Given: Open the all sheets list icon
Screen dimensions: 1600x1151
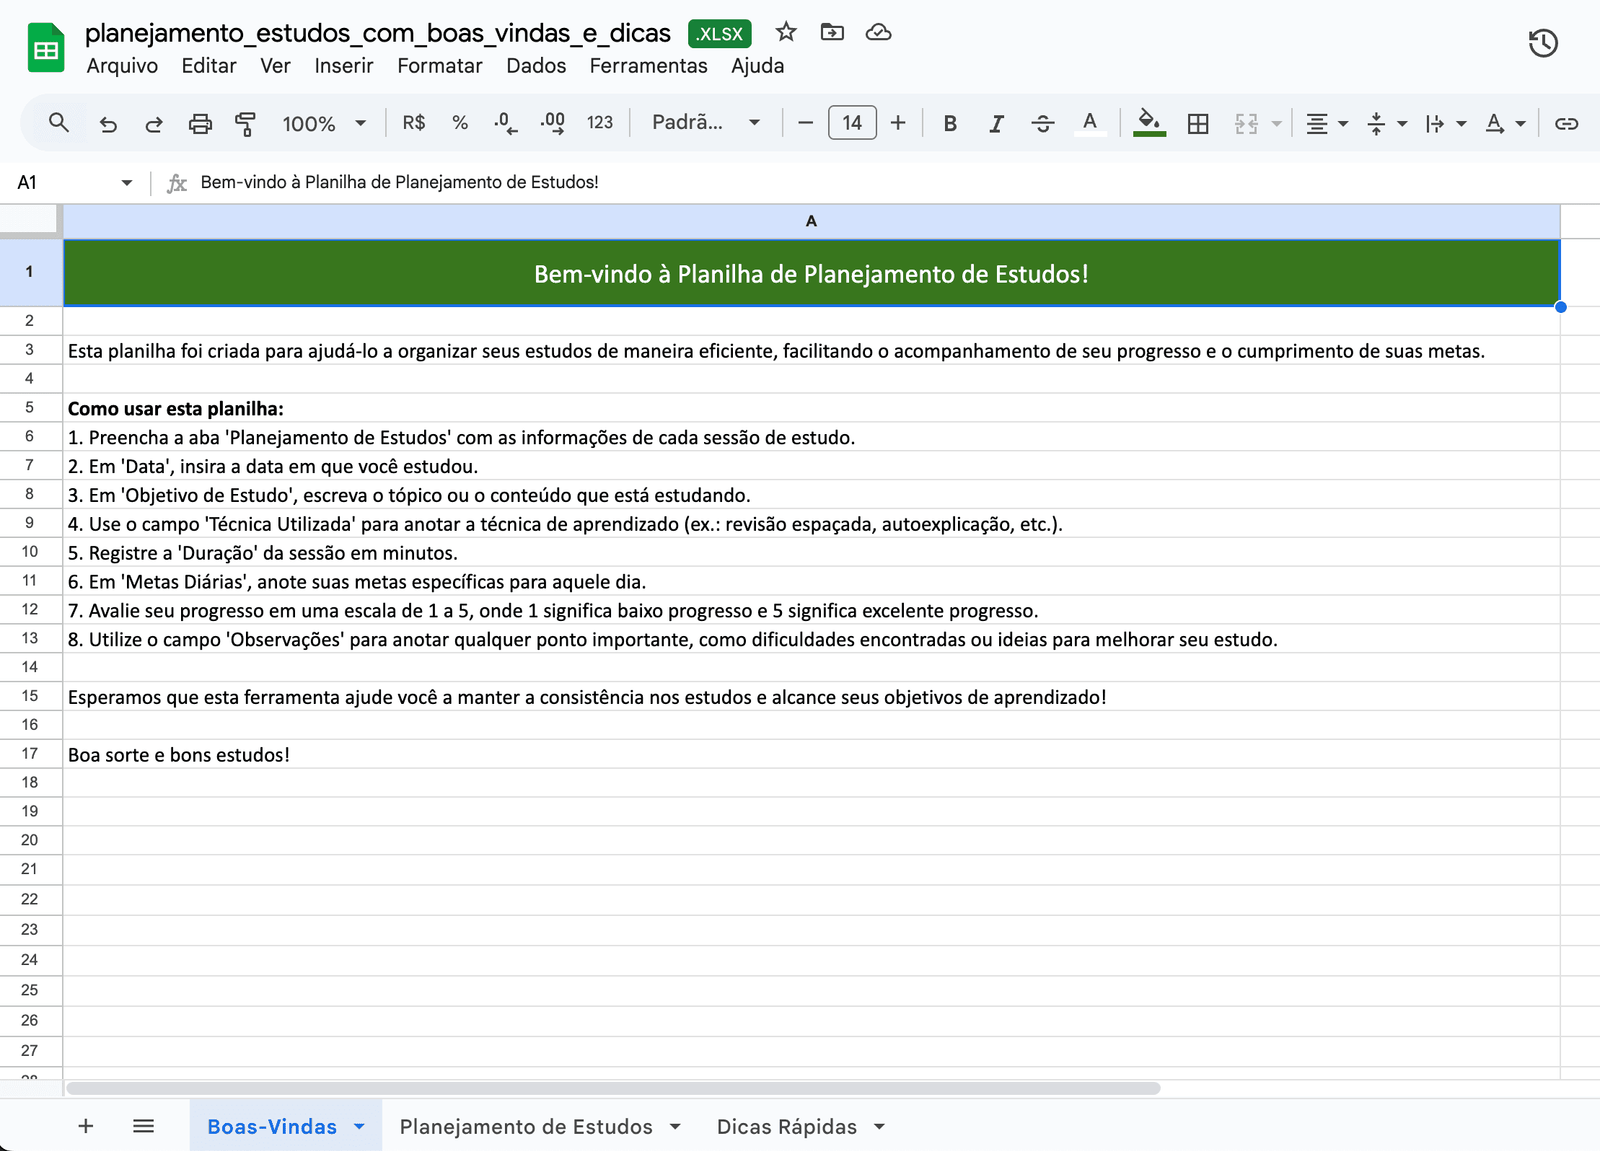Looking at the screenshot, I should tap(143, 1126).
